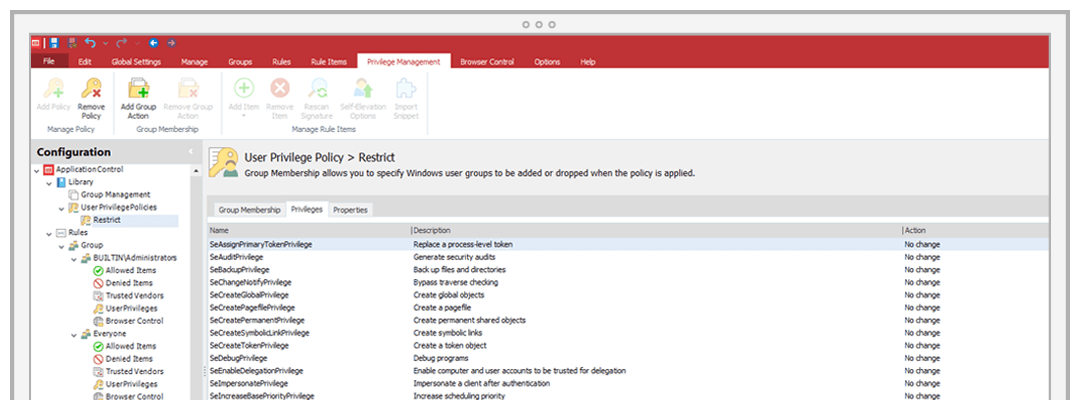Viewport: 1080px width, 400px height.
Task: Open the Options ribbon tab
Action: [547, 62]
